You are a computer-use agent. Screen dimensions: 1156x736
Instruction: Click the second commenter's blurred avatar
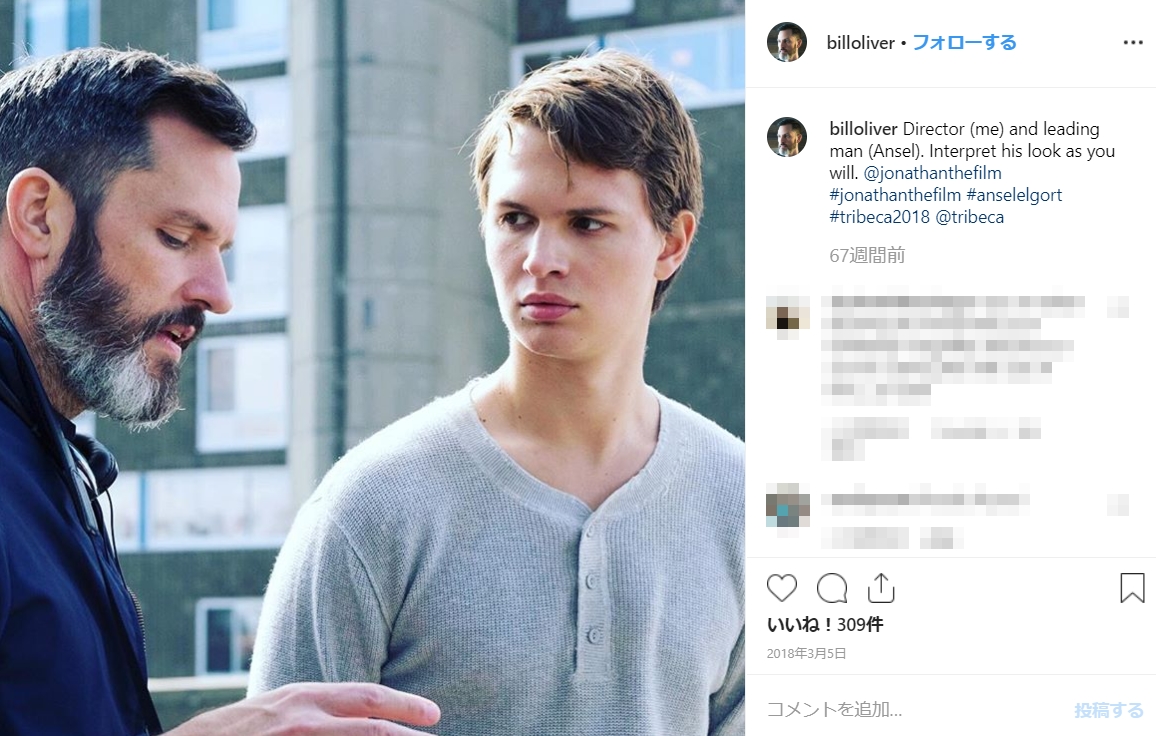pos(787,506)
